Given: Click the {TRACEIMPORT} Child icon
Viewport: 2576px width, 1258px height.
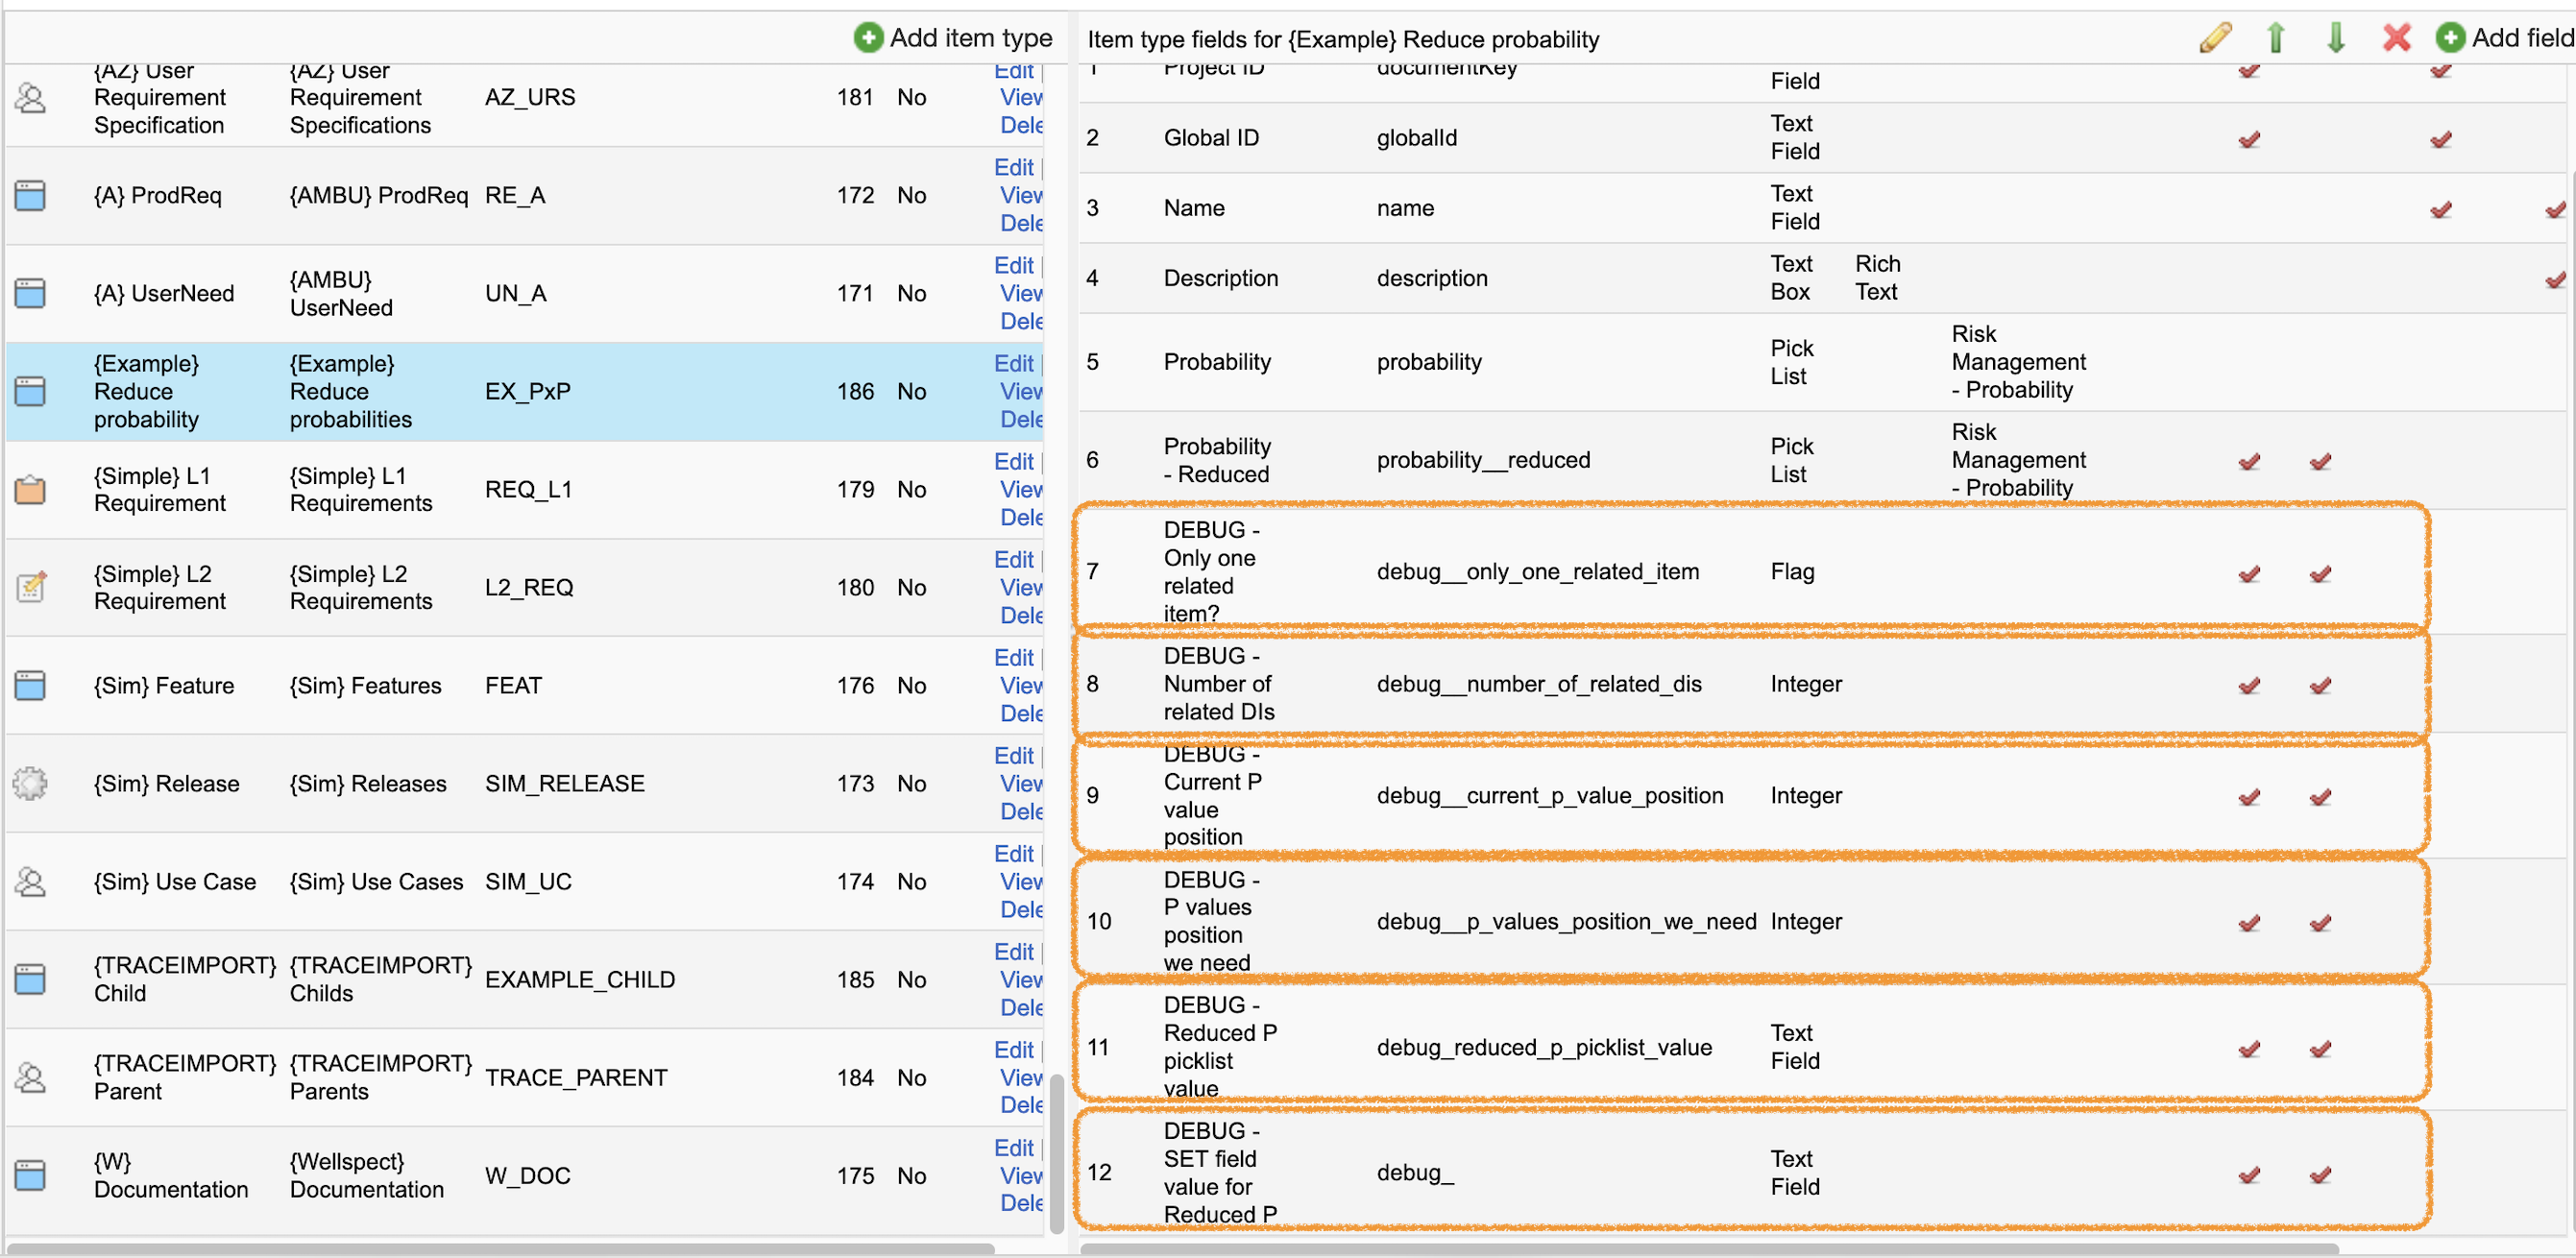Looking at the screenshot, I should 31,979.
